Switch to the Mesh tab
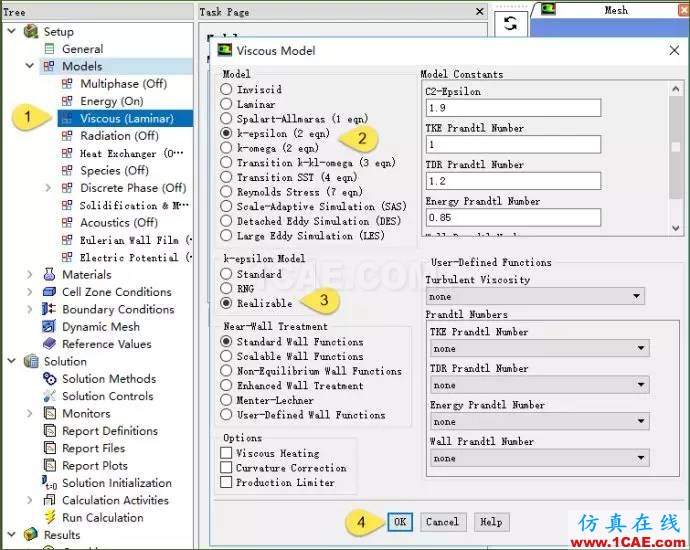 coord(616,10)
